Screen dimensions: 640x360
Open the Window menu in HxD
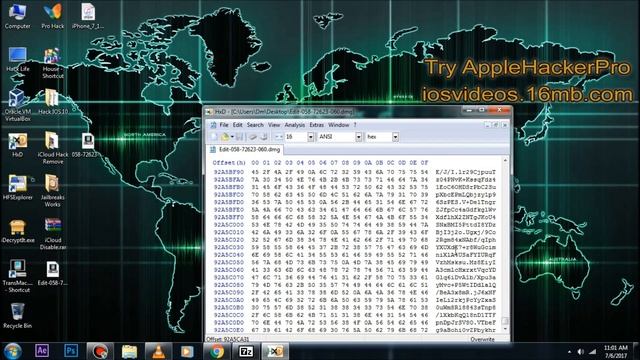tap(339, 125)
